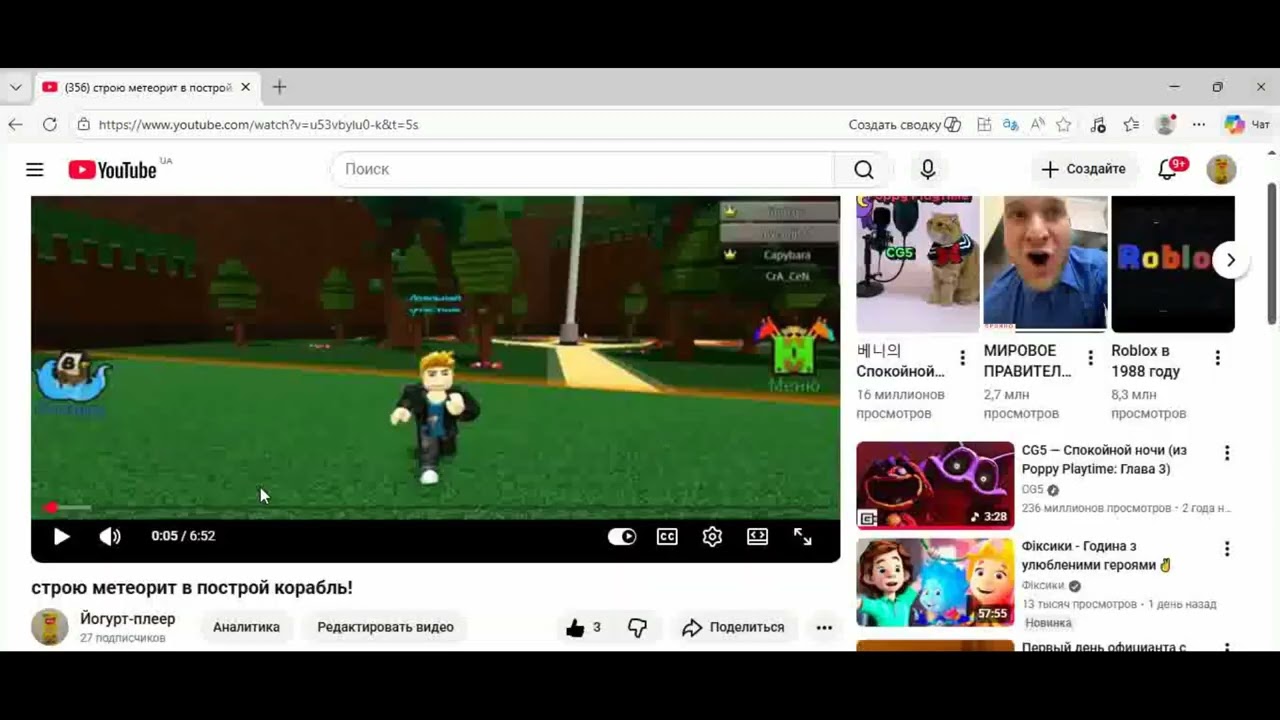The image size is (1280, 720).
Task: Open a new browser tab
Action: [x=279, y=87]
